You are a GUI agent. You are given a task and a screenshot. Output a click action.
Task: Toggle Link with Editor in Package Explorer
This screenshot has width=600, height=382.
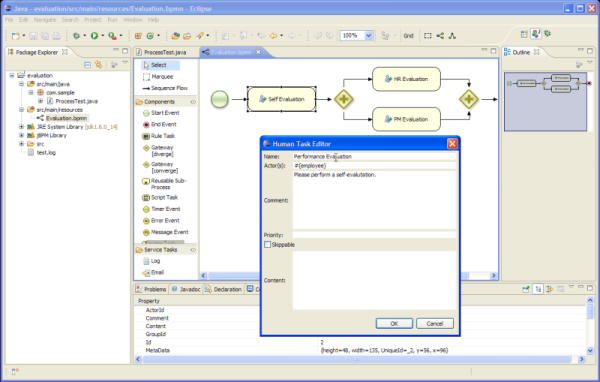tap(98, 64)
